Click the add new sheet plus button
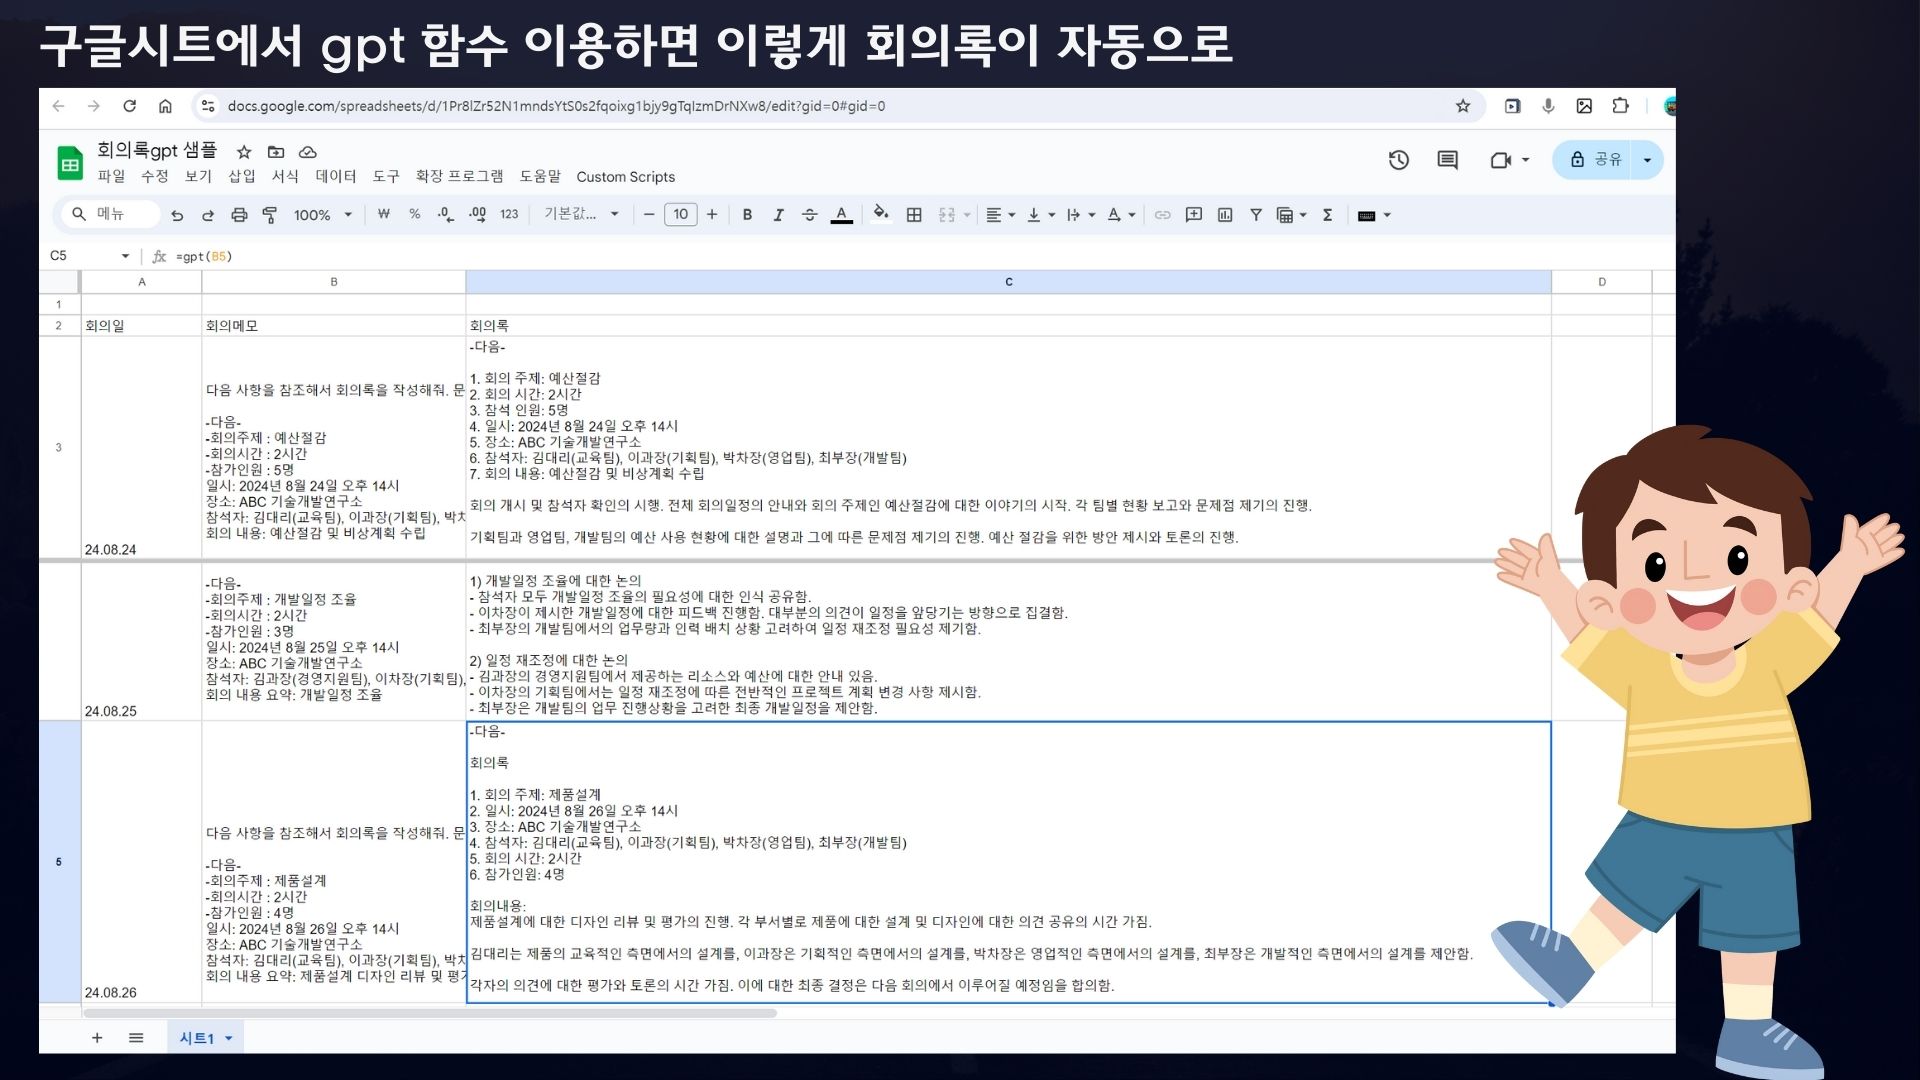 97,1038
